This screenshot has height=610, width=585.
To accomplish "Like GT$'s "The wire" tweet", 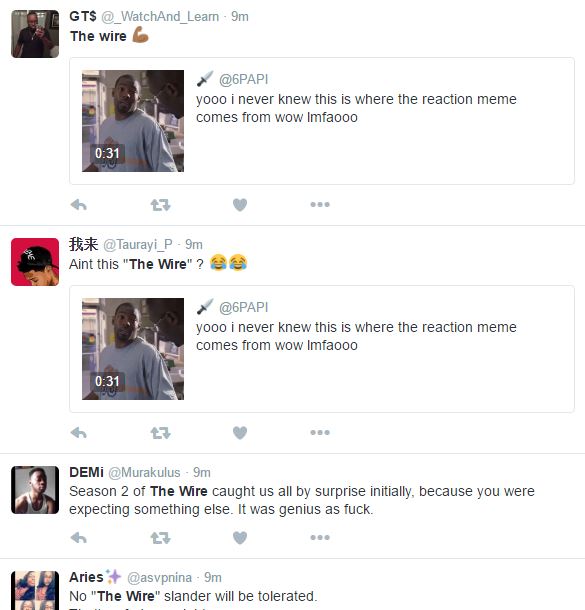I will pyautogui.click(x=240, y=205).
